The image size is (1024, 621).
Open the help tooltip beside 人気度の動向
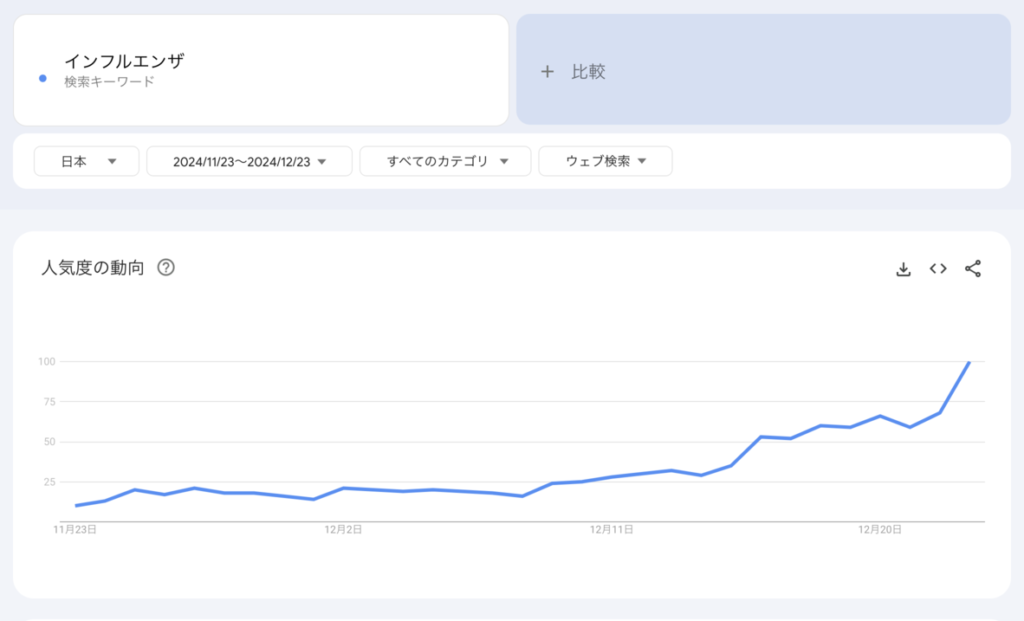tap(166, 268)
